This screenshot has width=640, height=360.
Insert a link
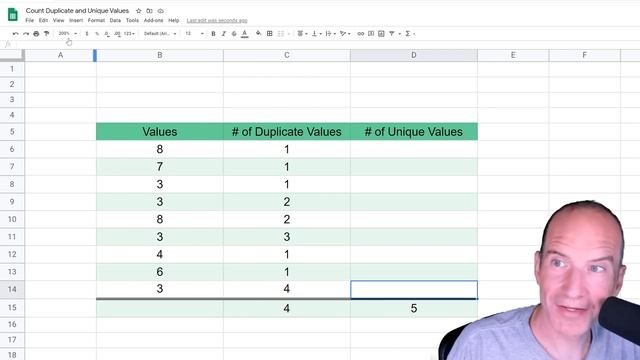[360, 33]
